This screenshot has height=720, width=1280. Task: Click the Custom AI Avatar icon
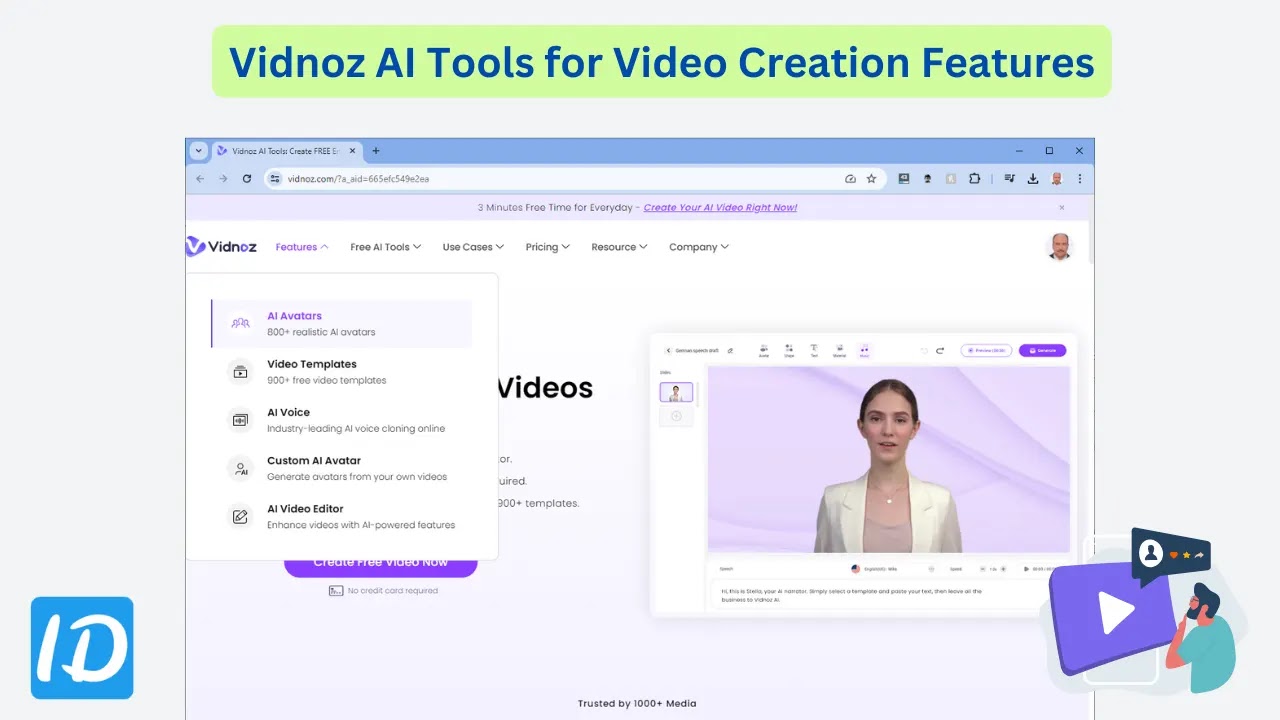240,468
